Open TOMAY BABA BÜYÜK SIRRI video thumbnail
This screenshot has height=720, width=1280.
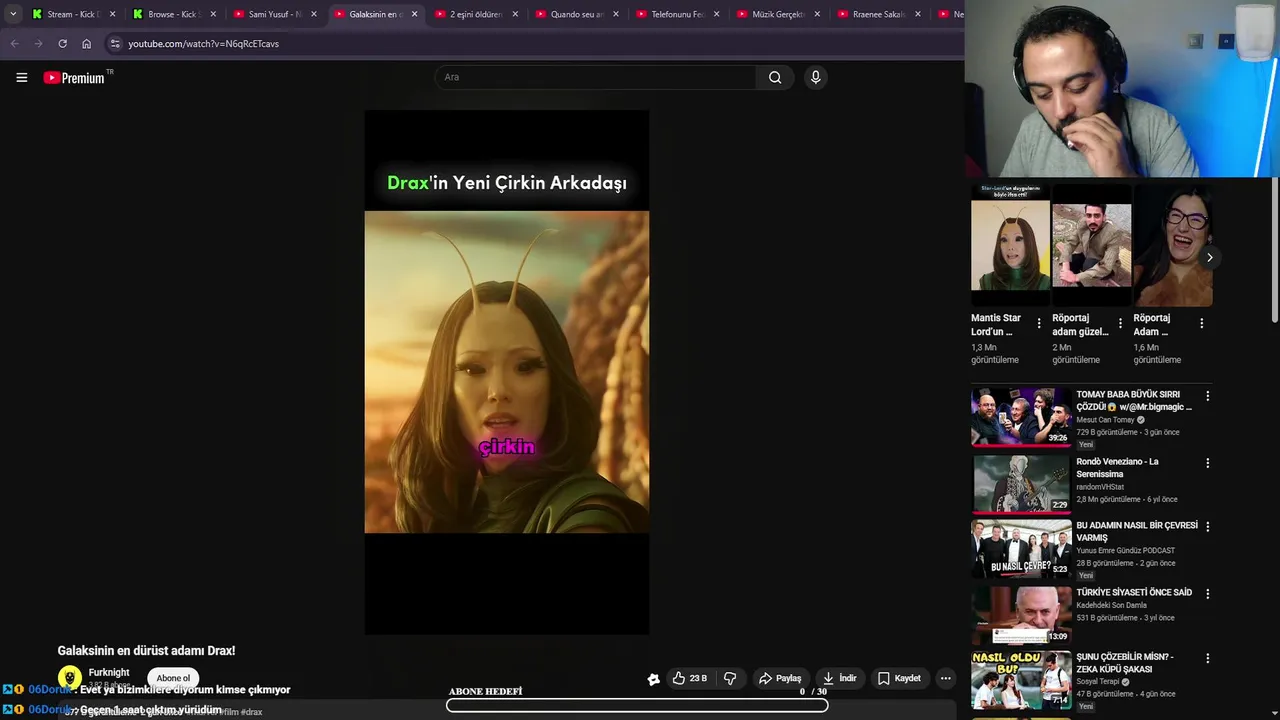1021,416
